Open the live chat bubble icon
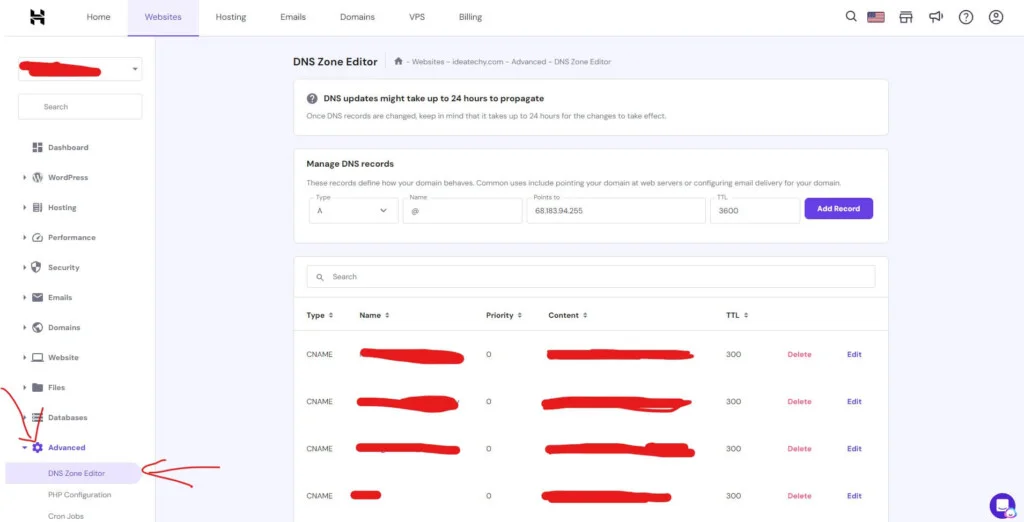The width and height of the screenshot is (1024, 522). [1002, 506]
